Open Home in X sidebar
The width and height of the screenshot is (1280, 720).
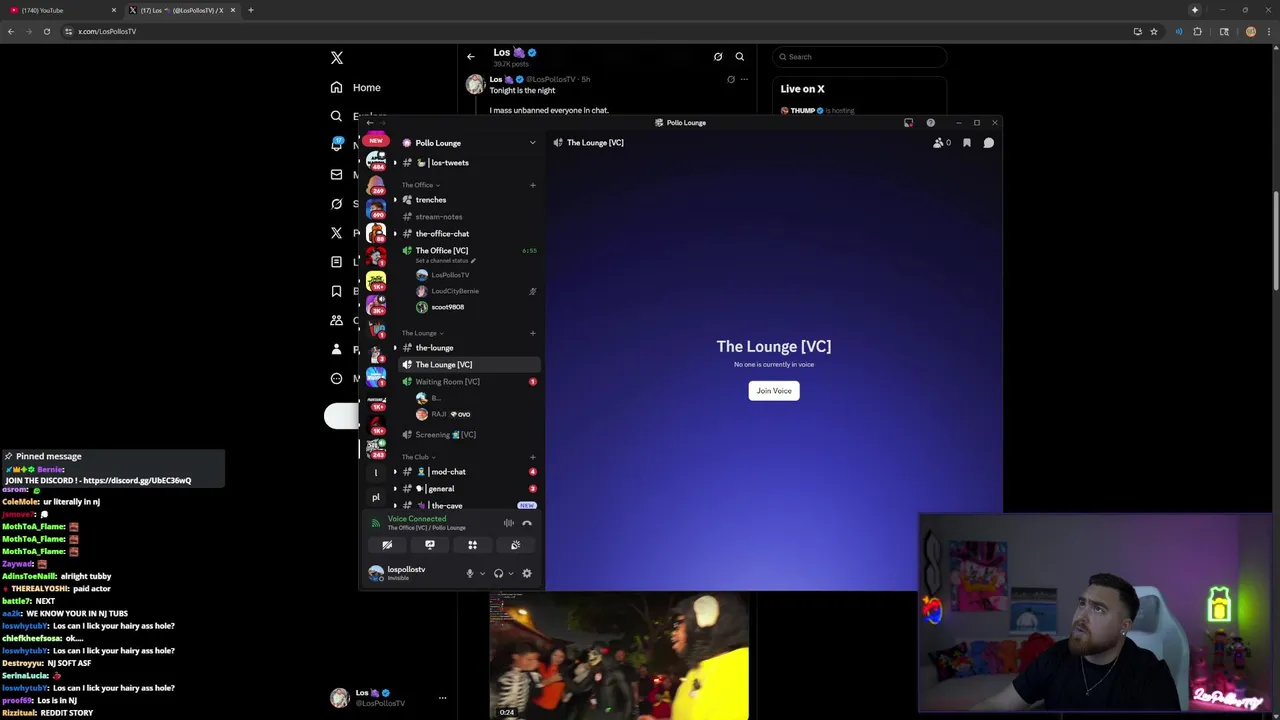(356, 88)
